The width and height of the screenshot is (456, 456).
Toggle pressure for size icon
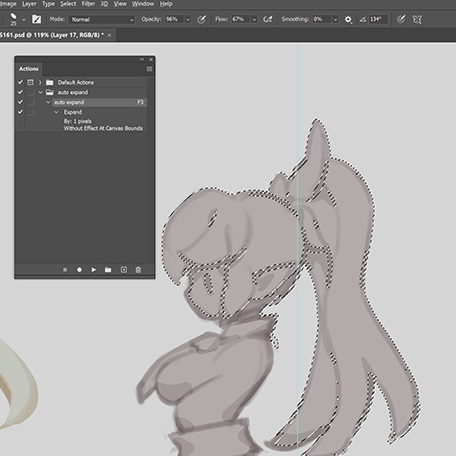click(401, 19)
